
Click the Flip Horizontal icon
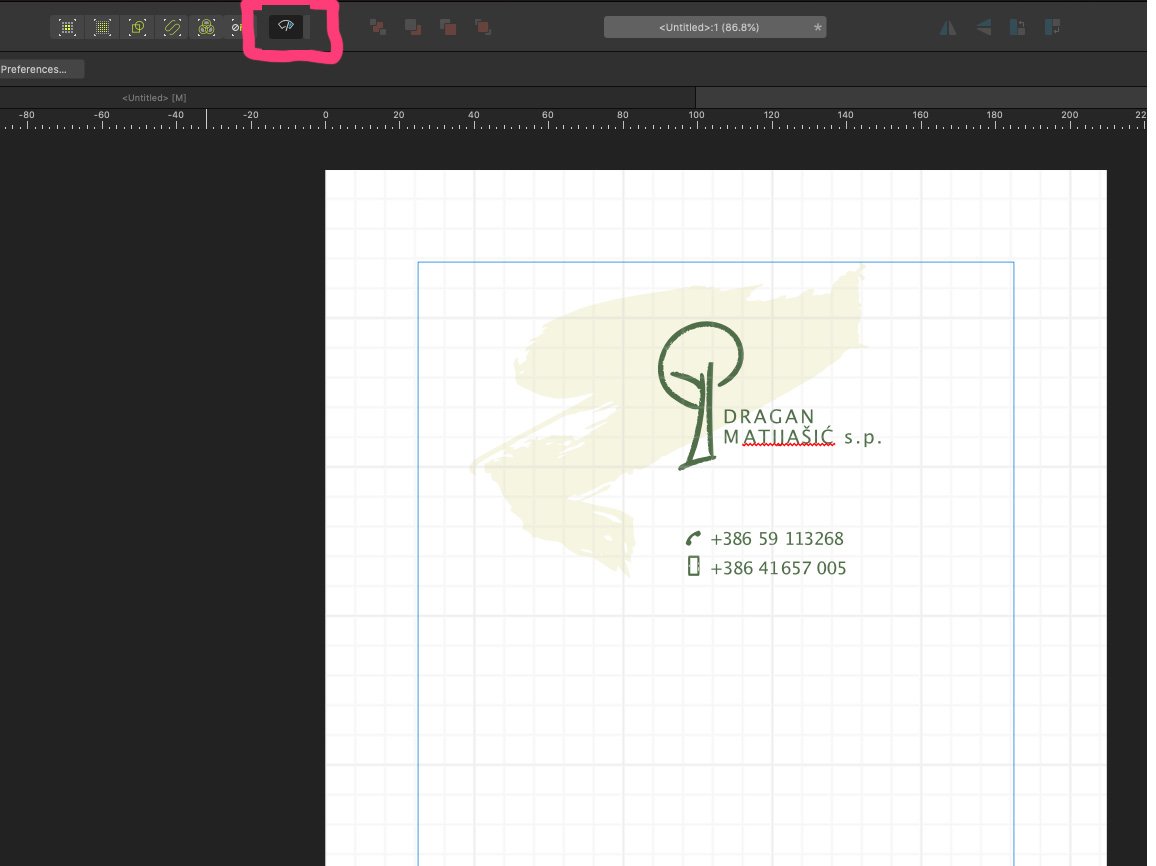pos(948,27)
